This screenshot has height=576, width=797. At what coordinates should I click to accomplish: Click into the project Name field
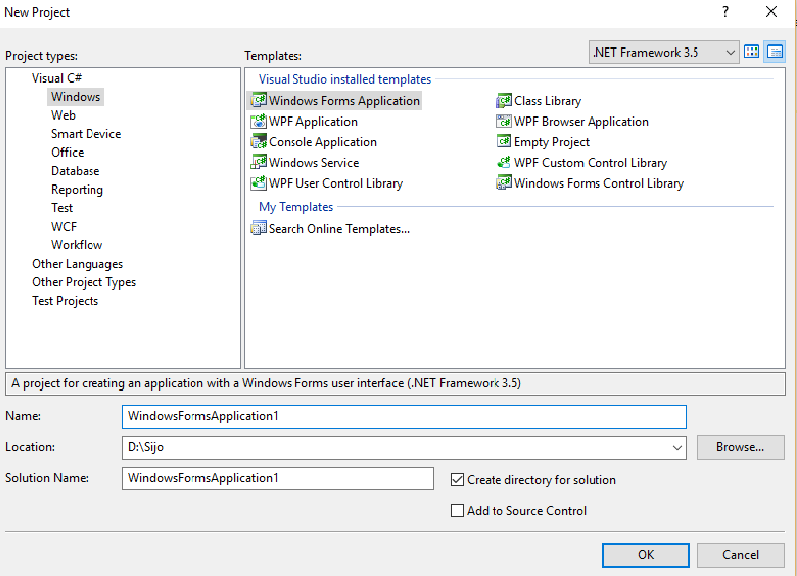405,416
